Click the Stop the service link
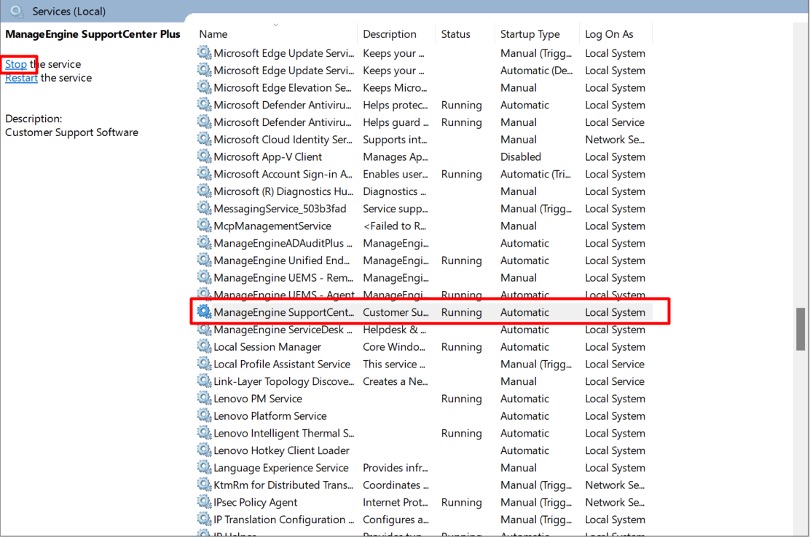This screenshot has width=810, height=538. [x=16, y=64]
